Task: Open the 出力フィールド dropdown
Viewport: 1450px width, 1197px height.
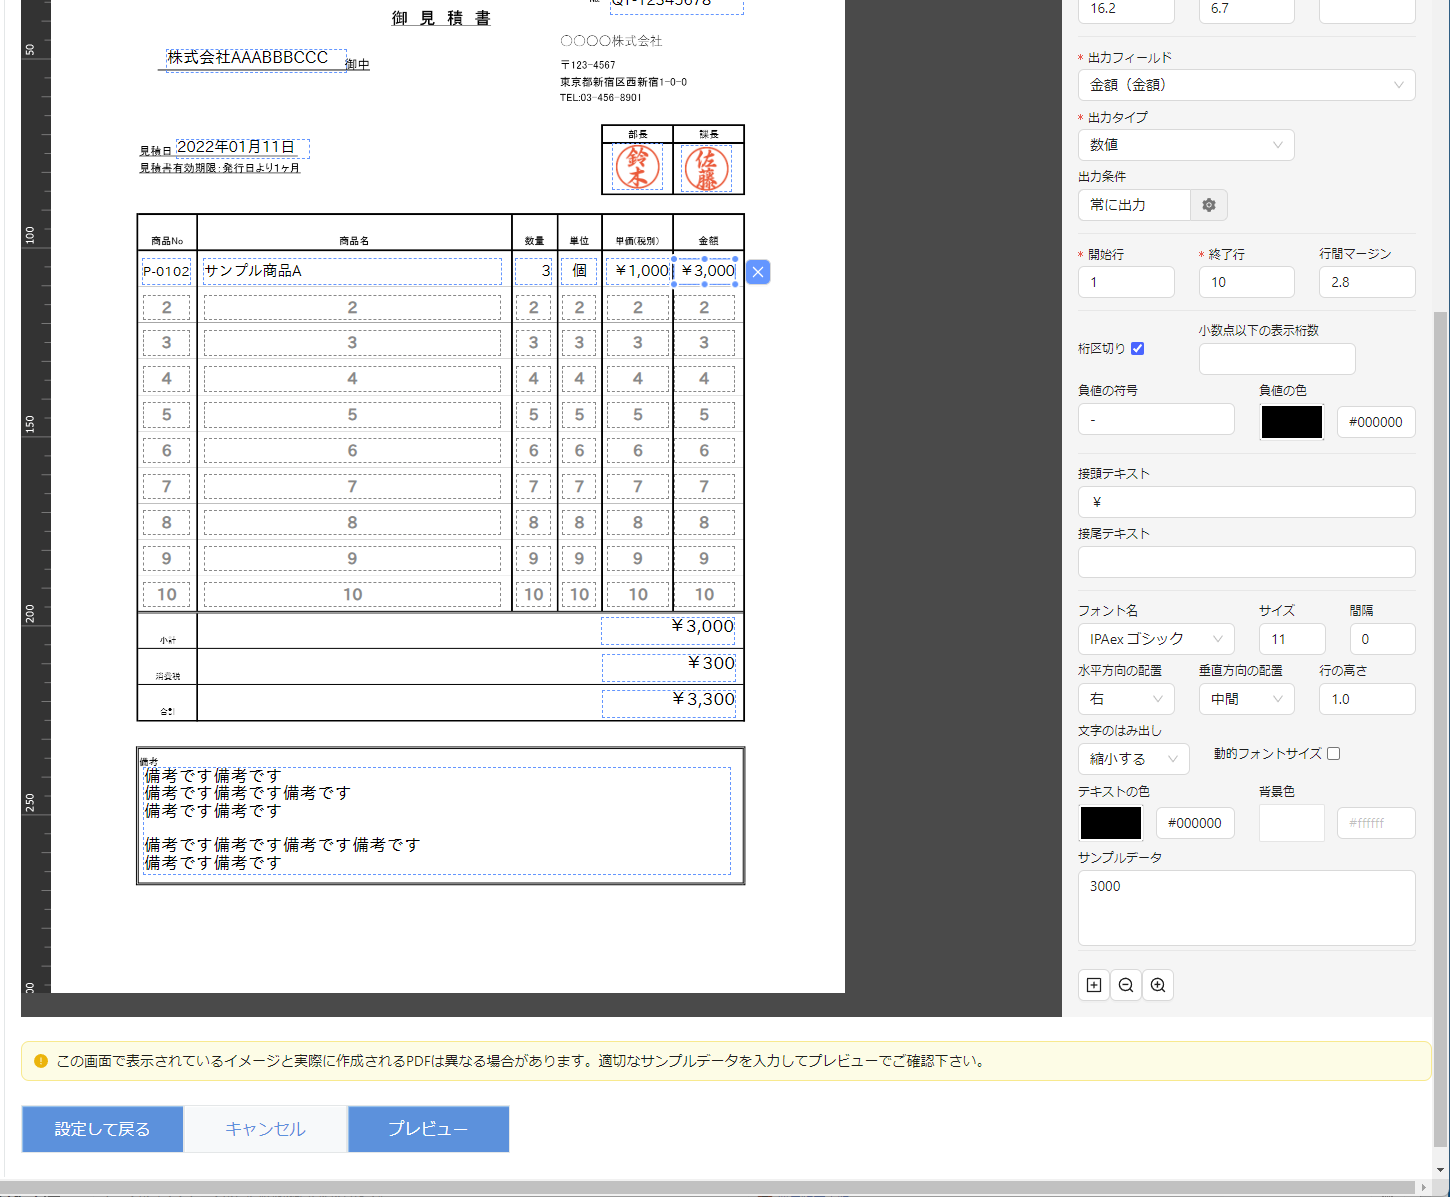Action: 1246,85
